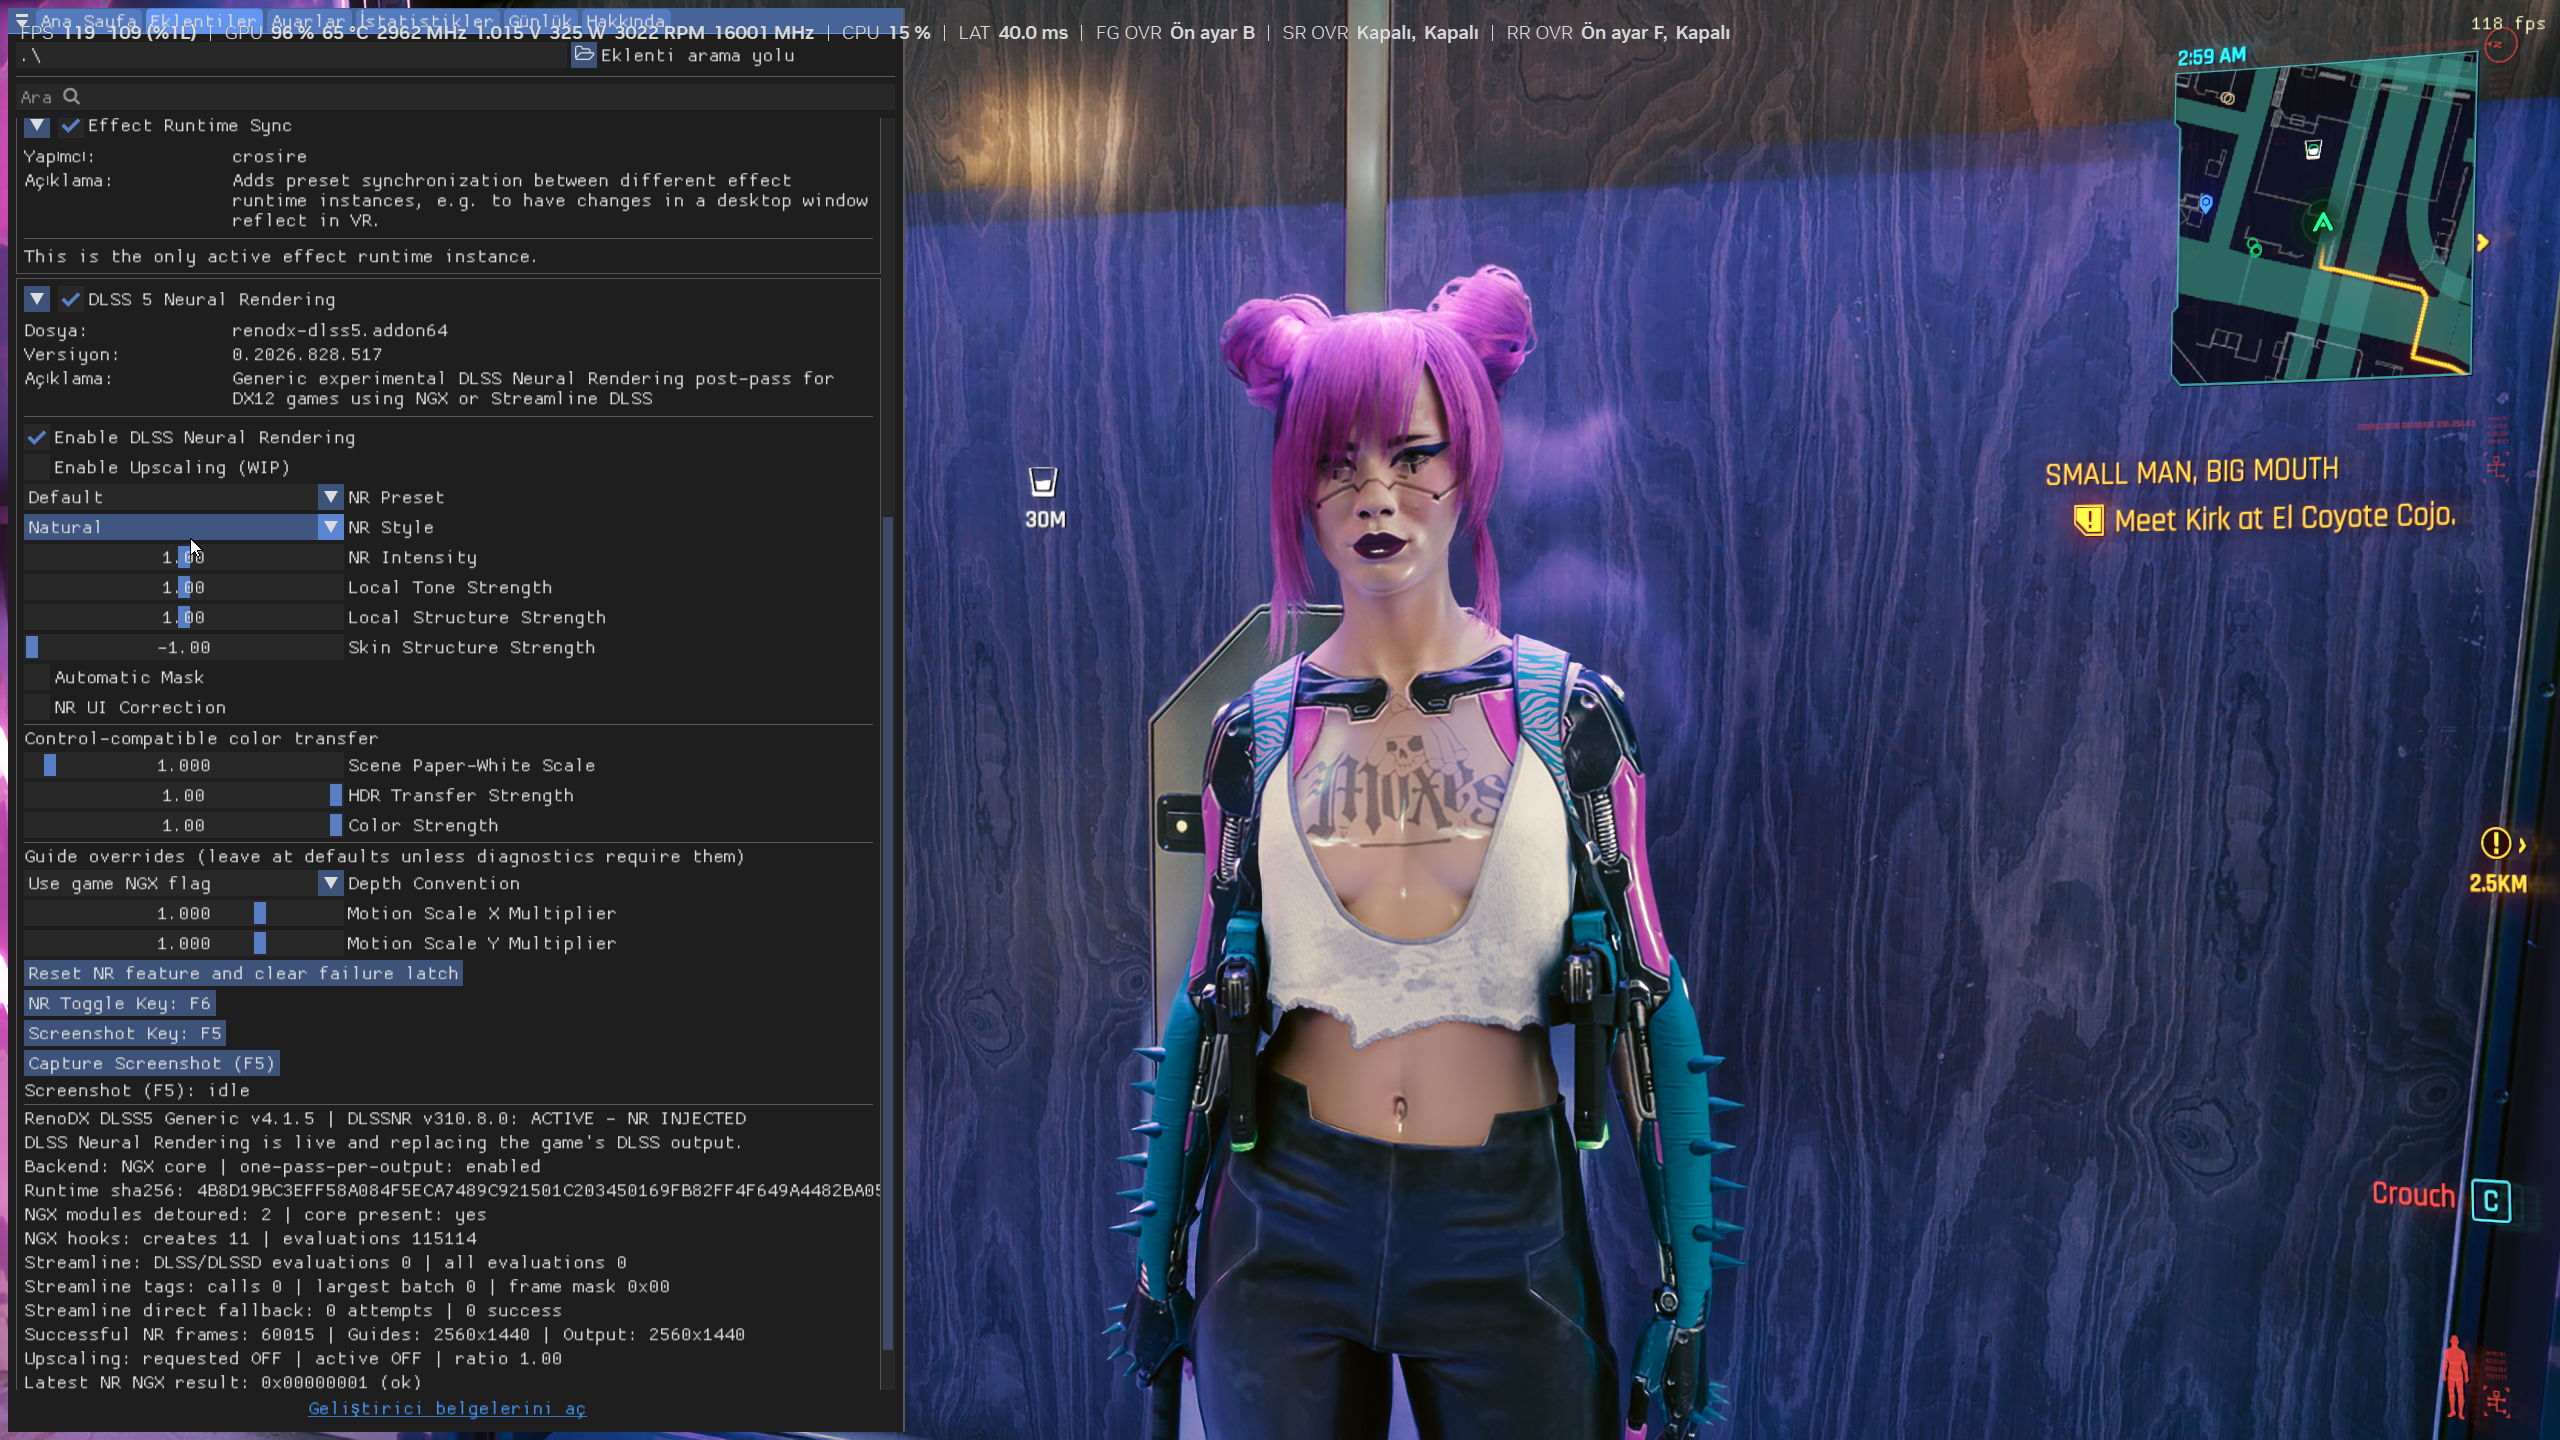This screenshot has height=1440, width=2560.
Task: Open the Geliştirici belgelerini aç link
Action: 447,1409
